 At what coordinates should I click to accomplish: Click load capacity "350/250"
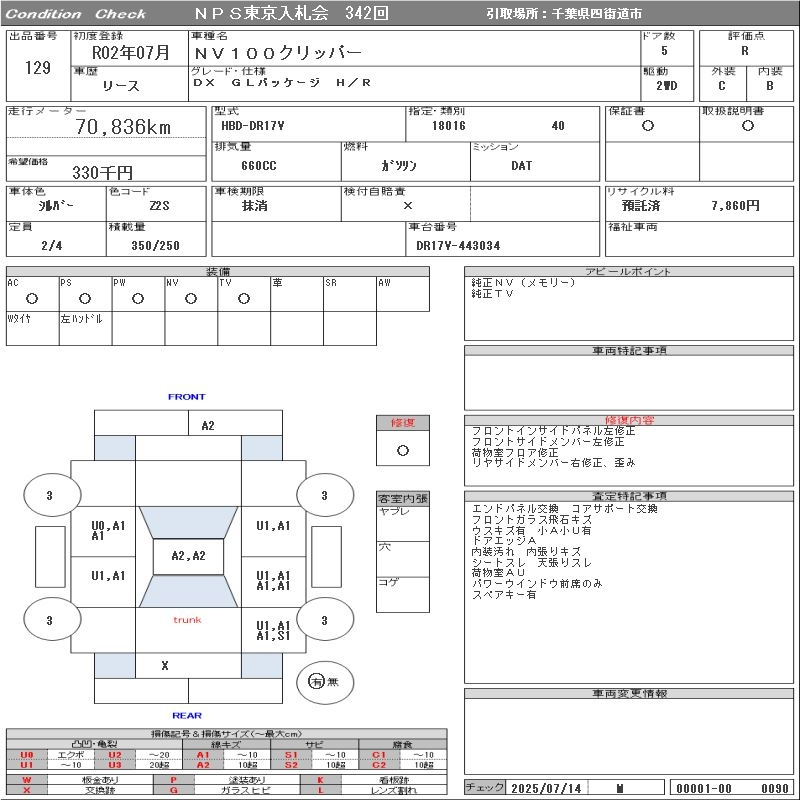coord(156,245)
